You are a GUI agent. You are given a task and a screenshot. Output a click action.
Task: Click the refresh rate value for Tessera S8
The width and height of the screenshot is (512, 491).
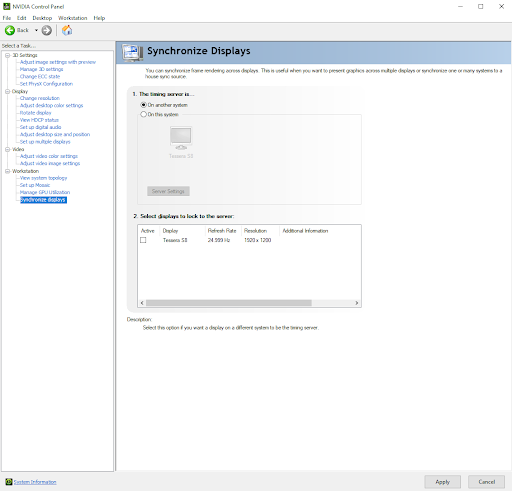coord(219,240)
